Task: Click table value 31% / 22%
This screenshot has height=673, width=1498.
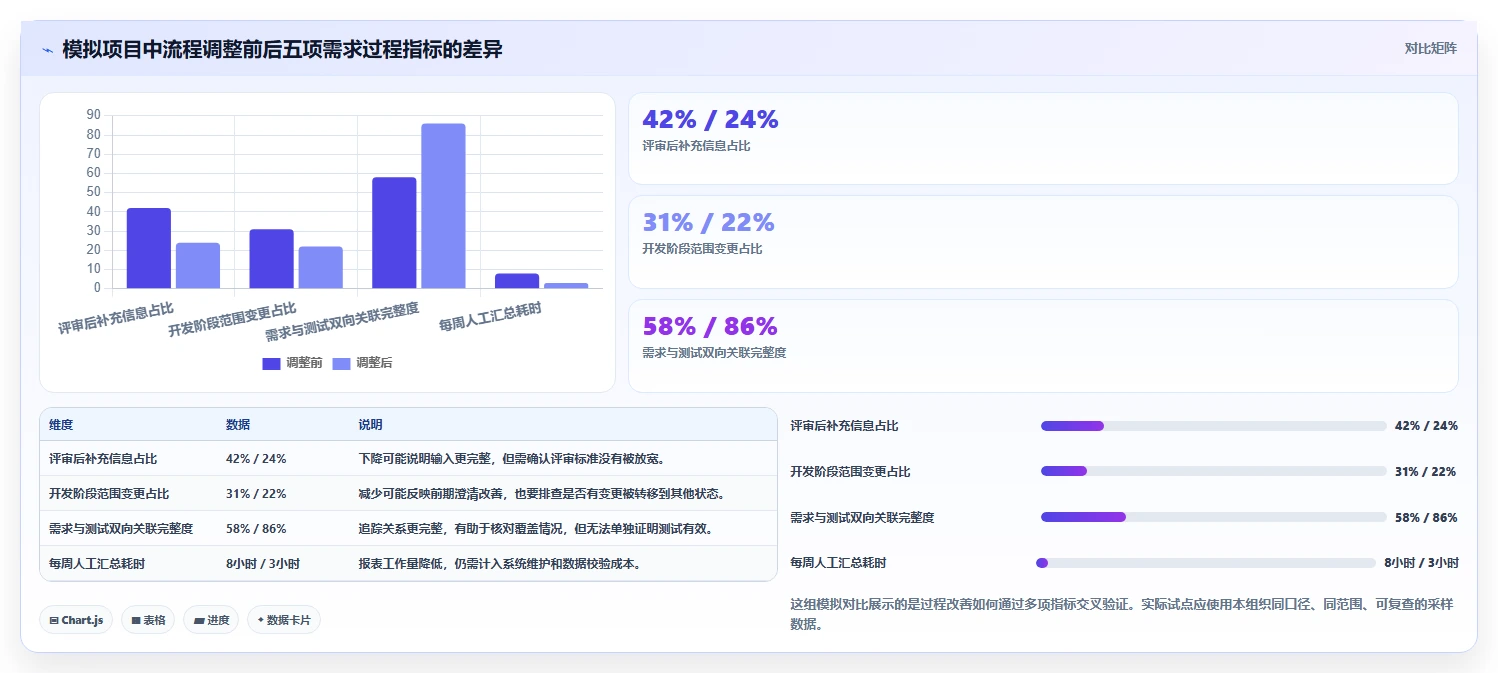Action: point(256,494)
